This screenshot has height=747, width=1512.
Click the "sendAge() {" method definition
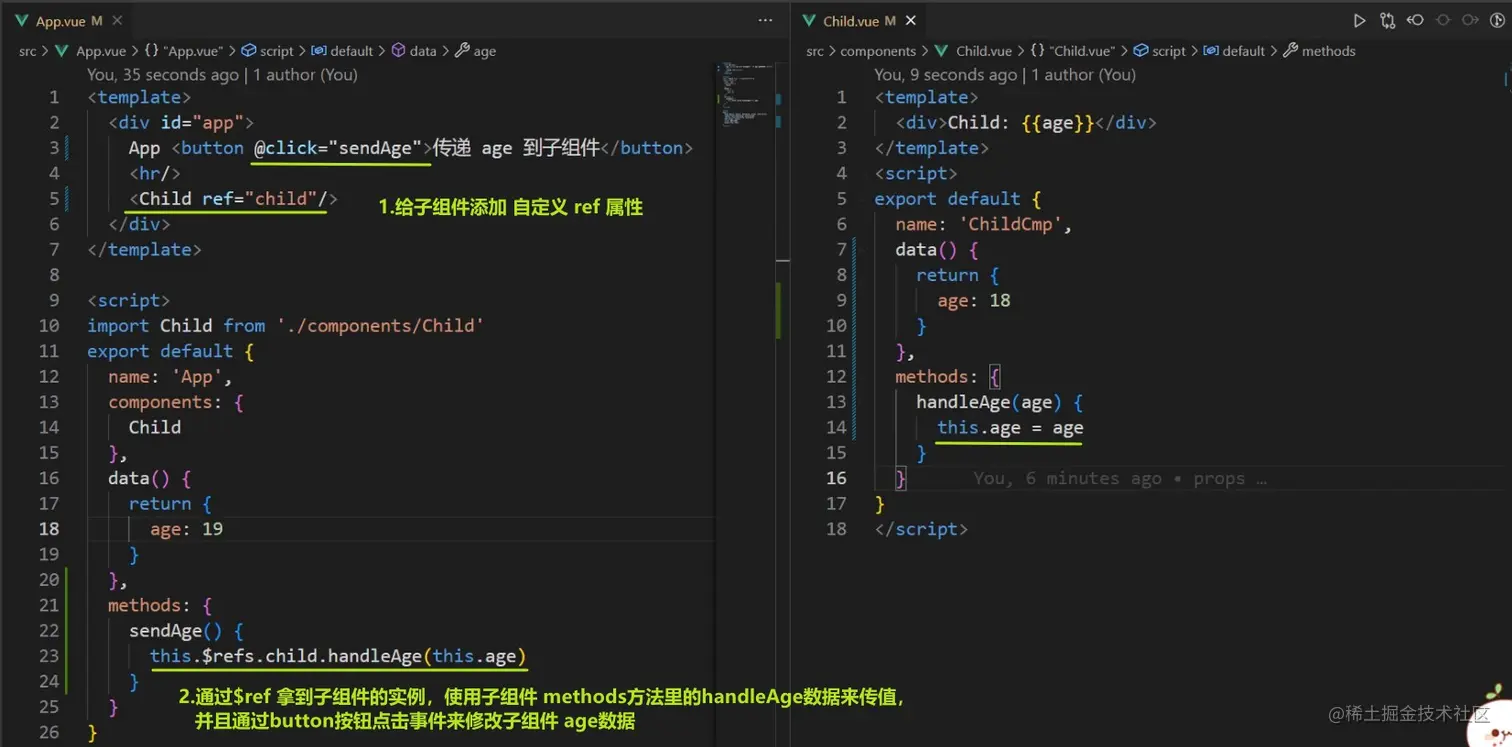pyautogui.click(x=186, y=630)
